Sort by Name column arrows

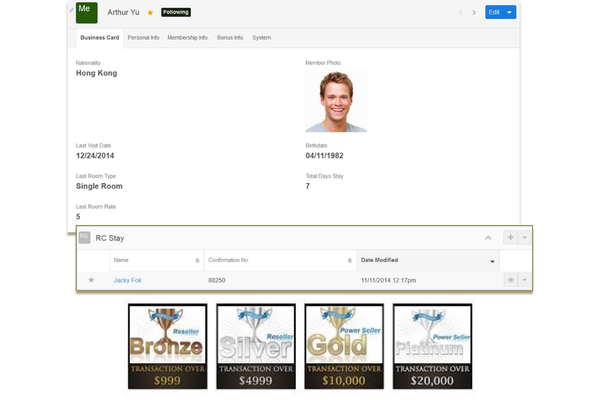tap(197, 261)
